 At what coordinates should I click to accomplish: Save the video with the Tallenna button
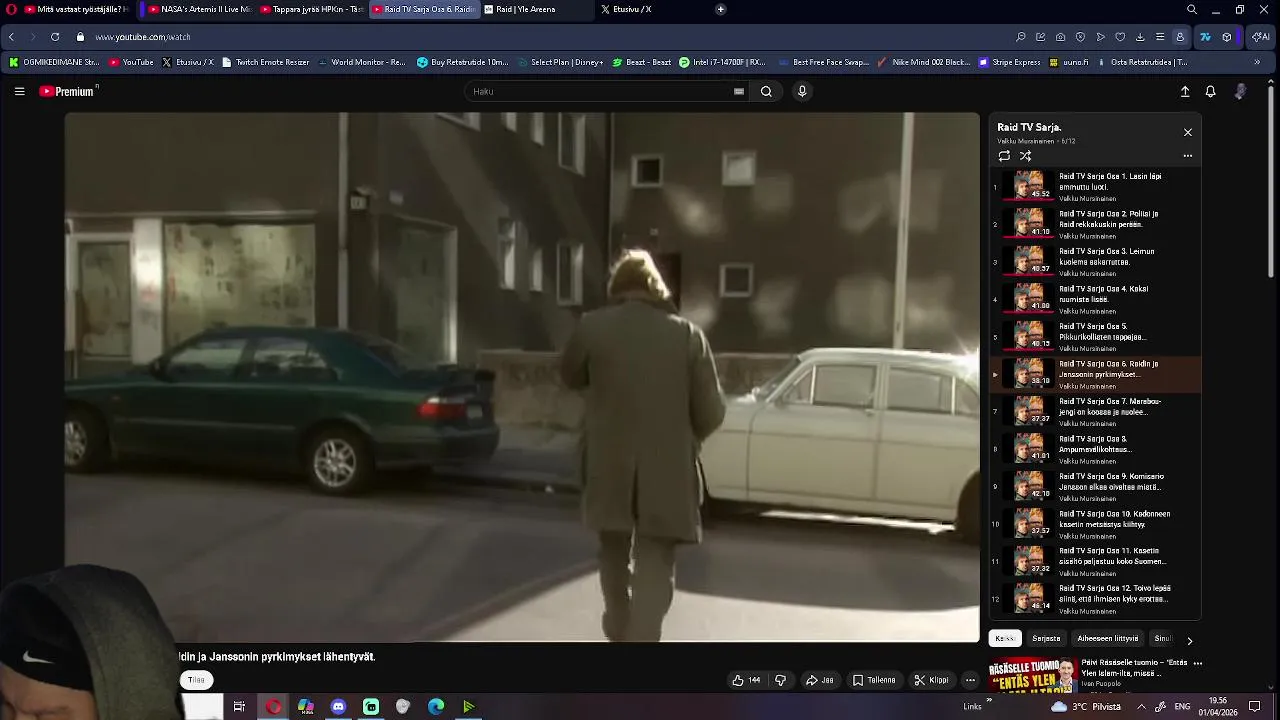[874, 680]
